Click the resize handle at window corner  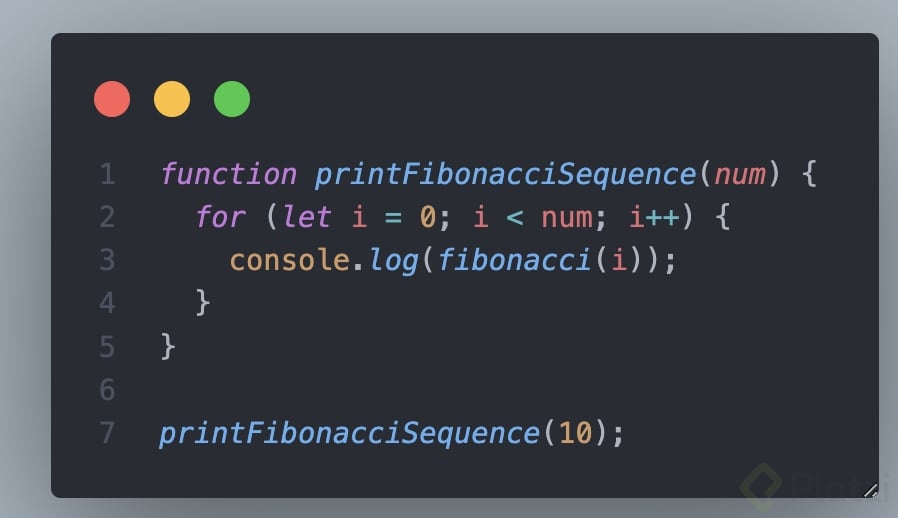point(871,490)
